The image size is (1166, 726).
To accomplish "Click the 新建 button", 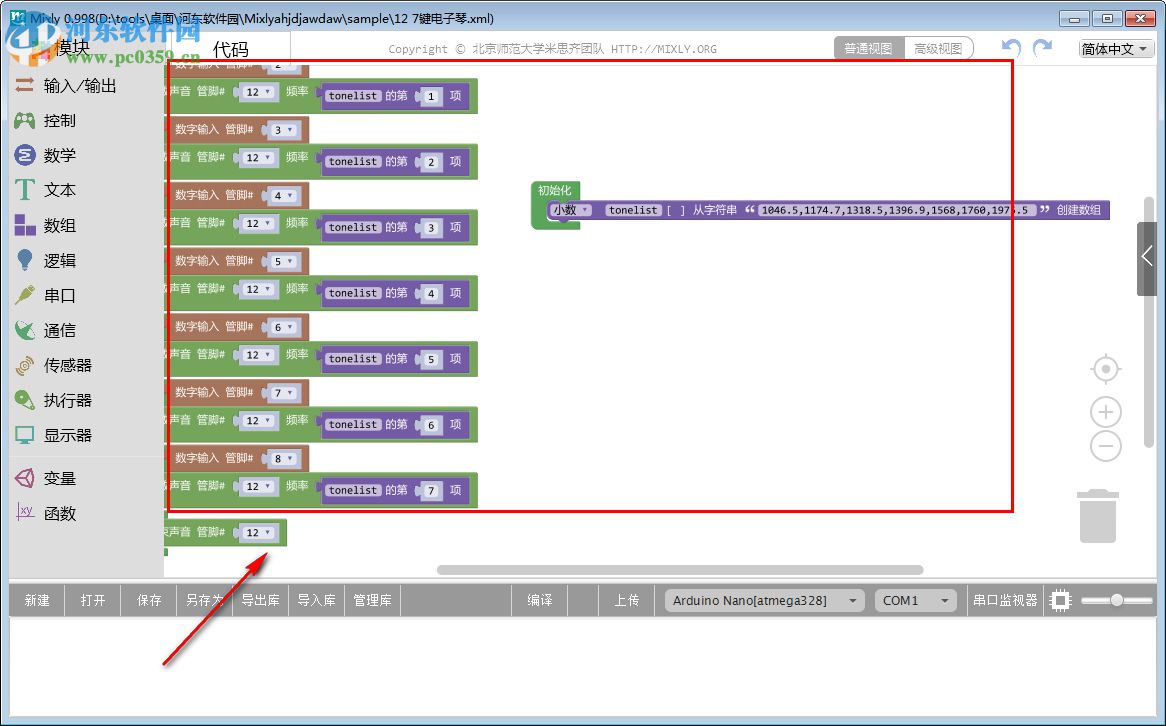I will [37, 600].
